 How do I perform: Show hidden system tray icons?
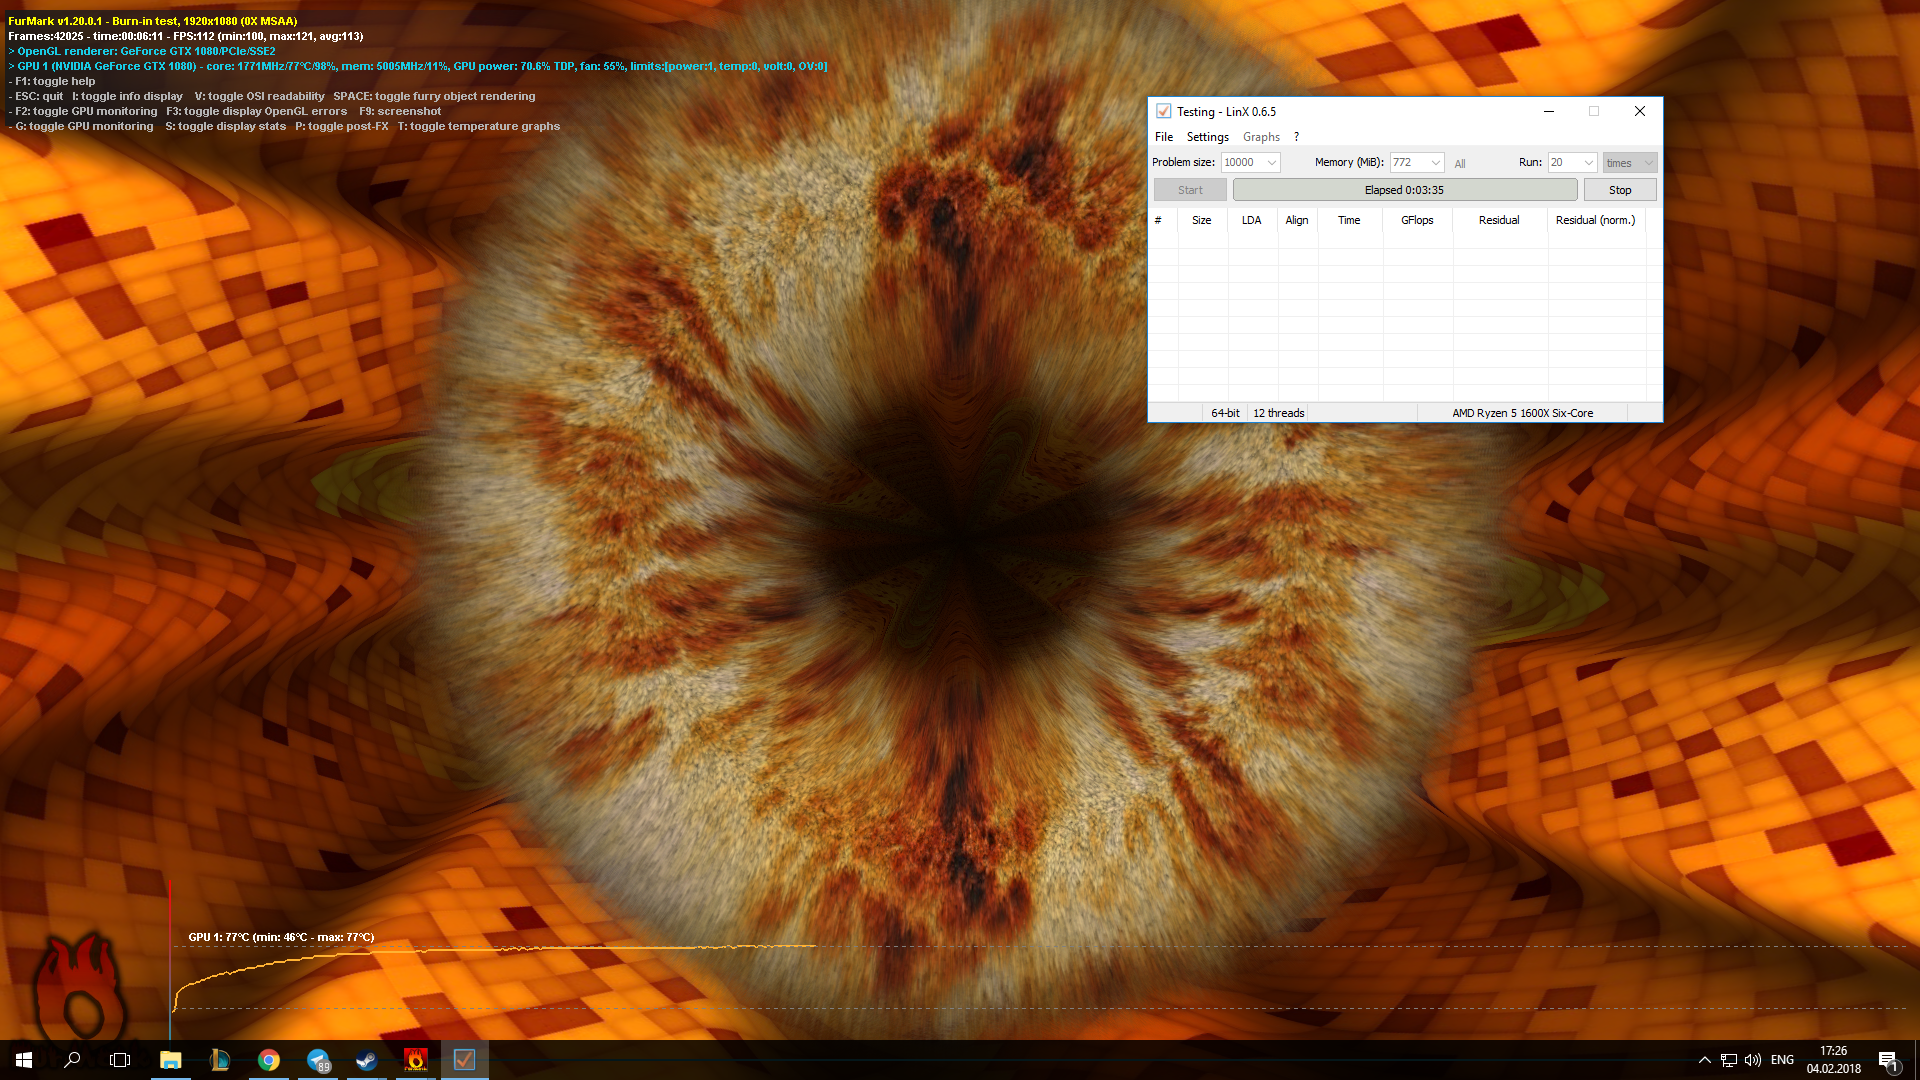1704,1060
